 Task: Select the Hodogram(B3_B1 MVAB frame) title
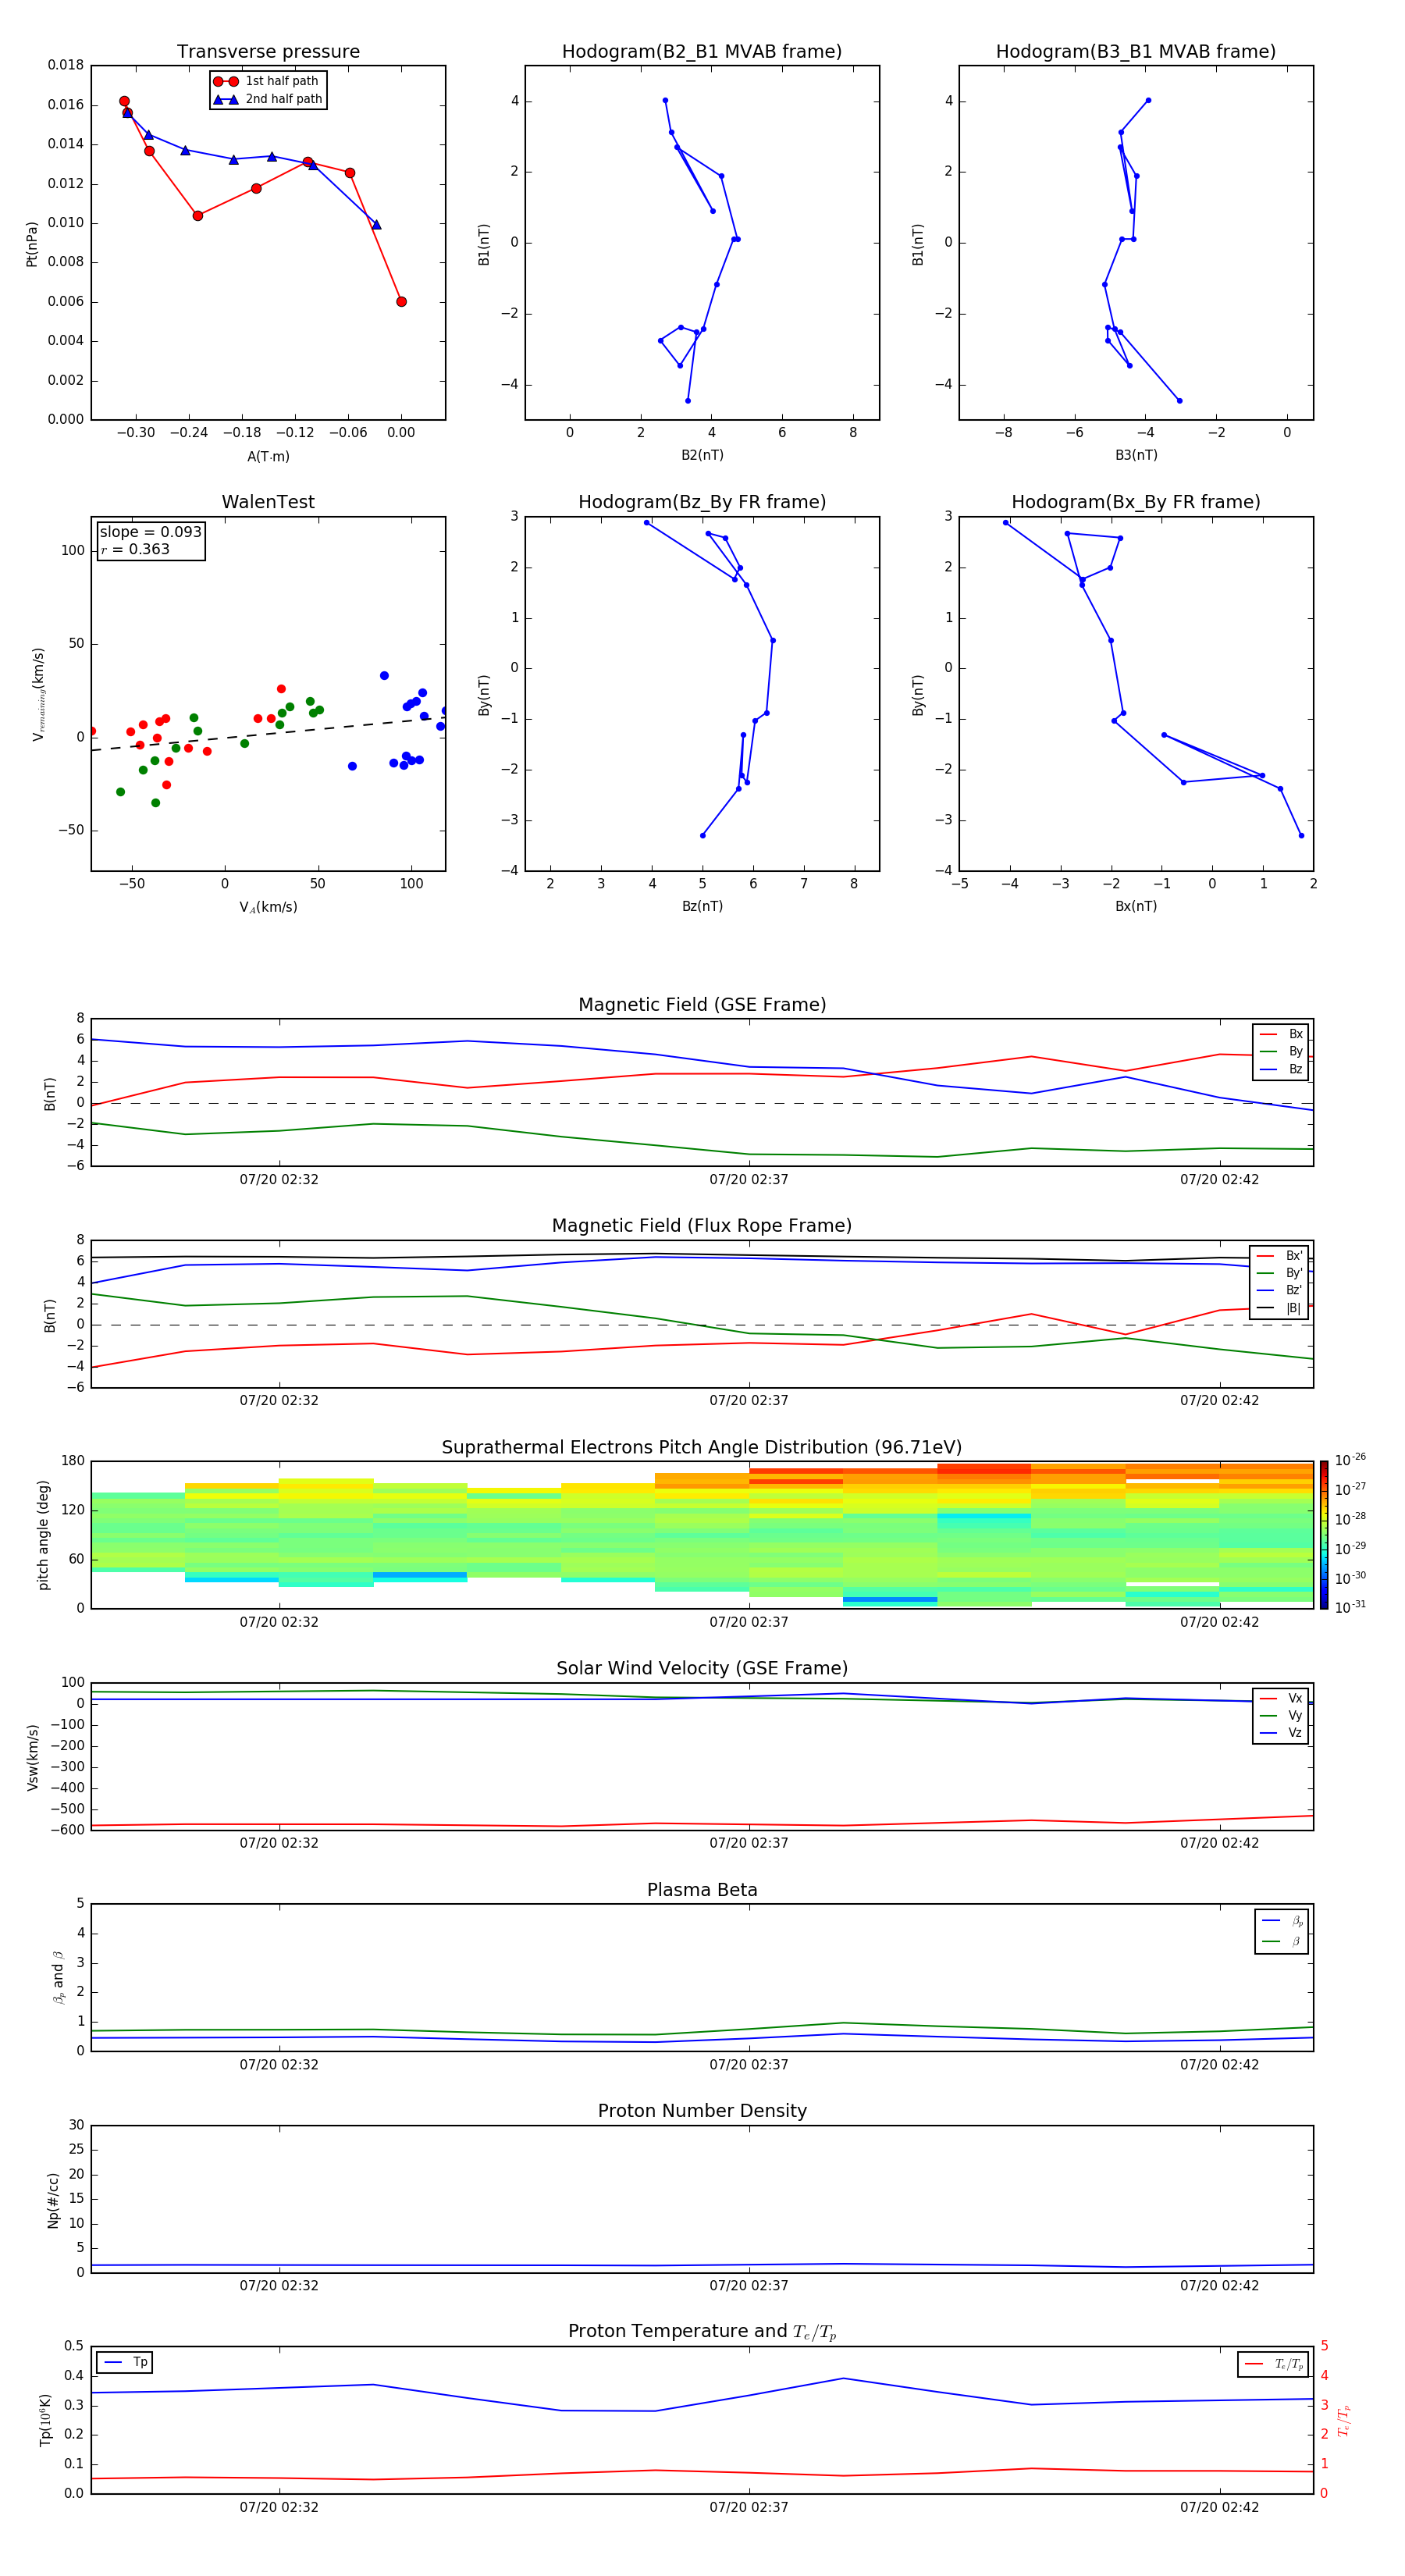point(1135,52)
